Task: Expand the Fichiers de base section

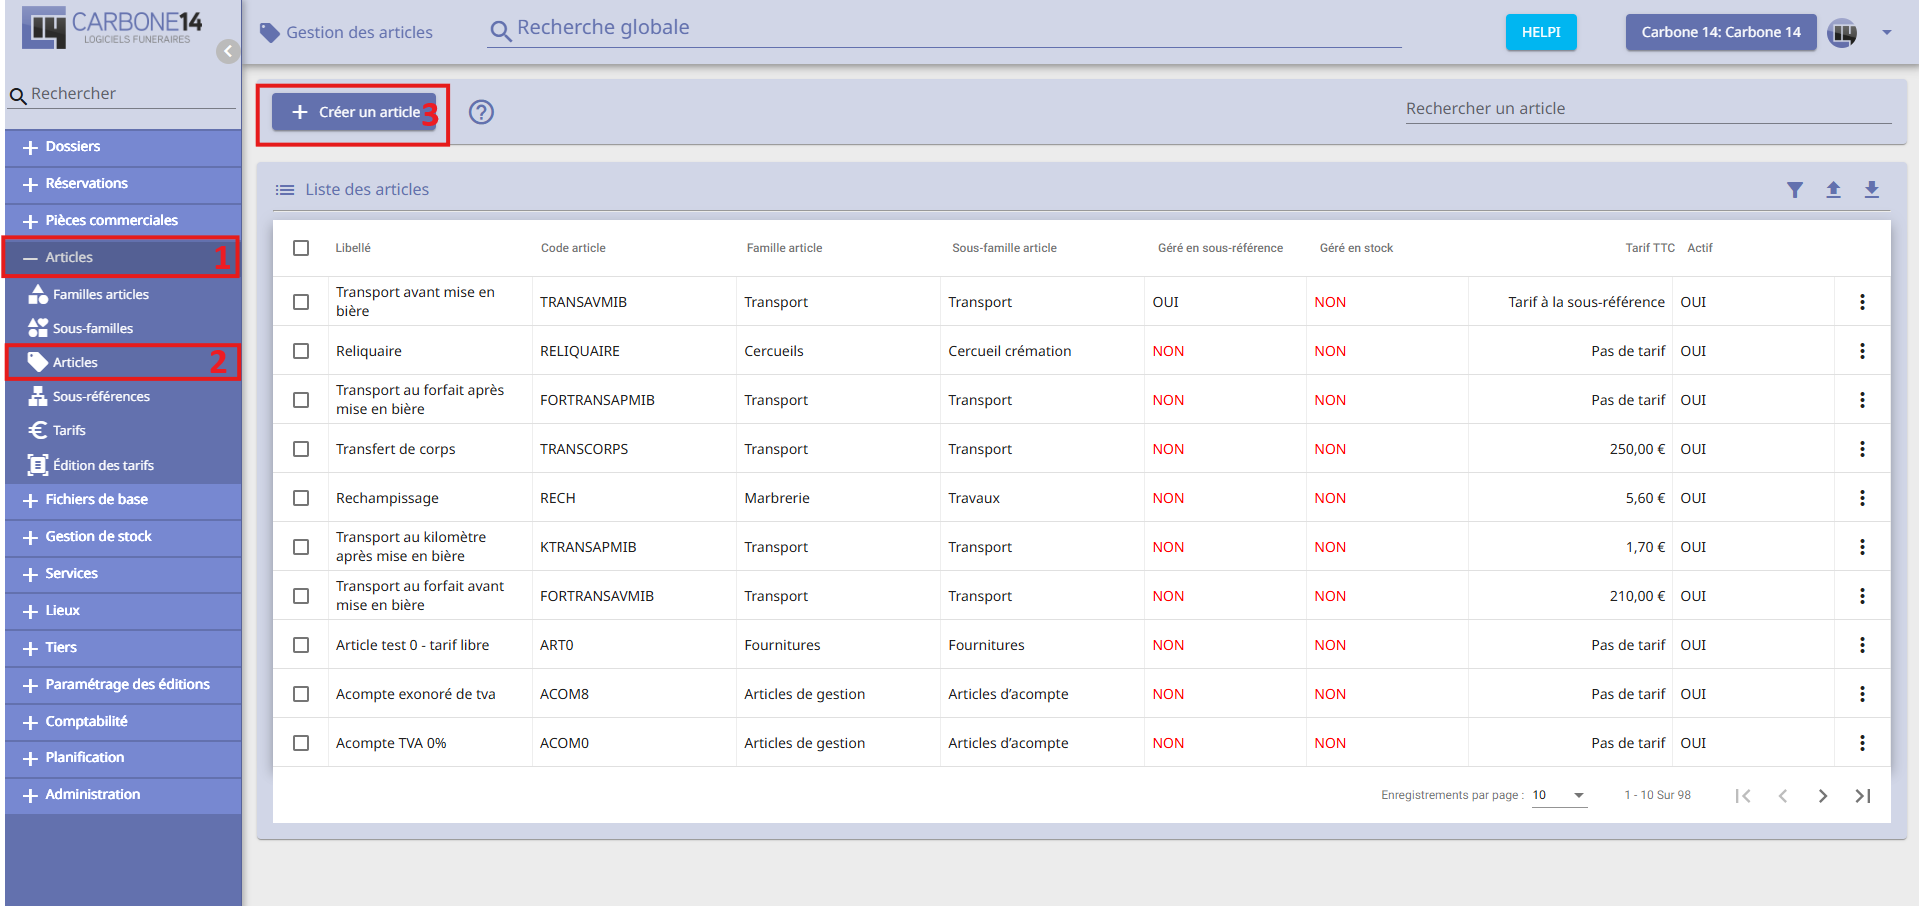Action: click(x=123, y=500)
